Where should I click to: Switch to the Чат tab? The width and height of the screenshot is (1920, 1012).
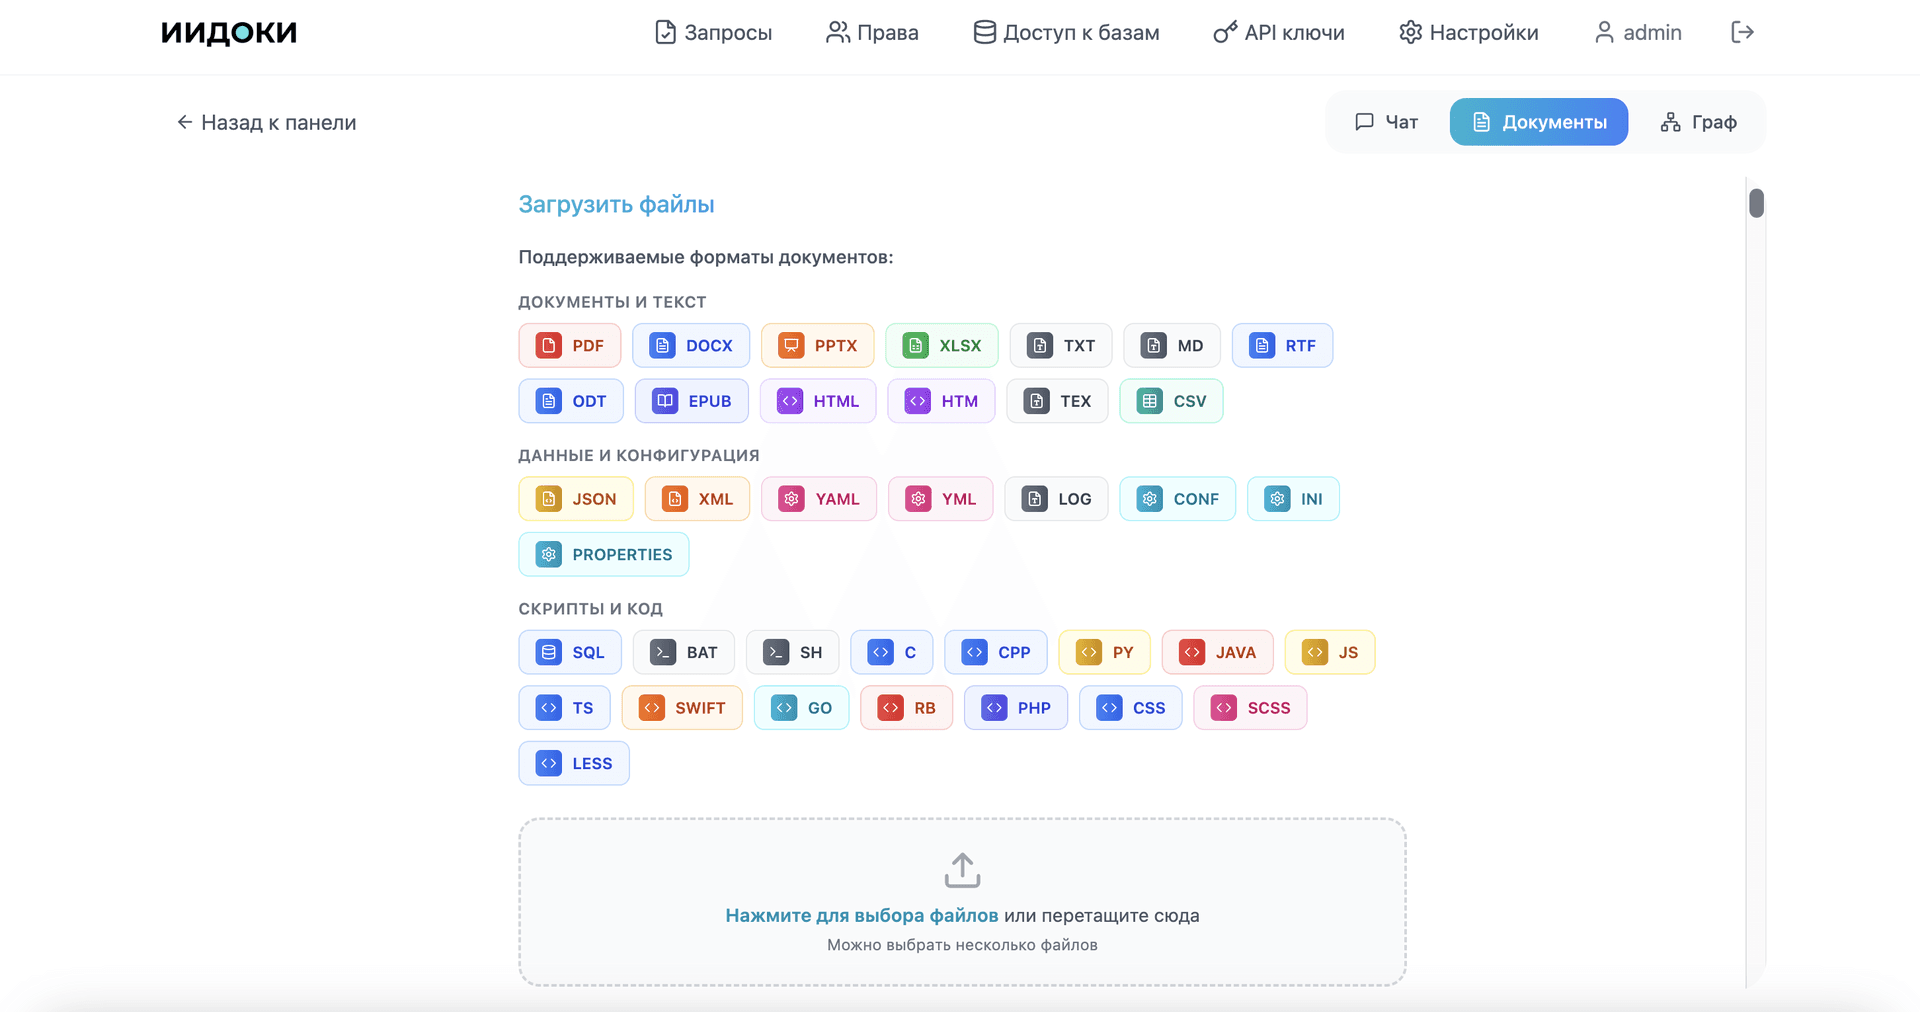[1386, 122]
